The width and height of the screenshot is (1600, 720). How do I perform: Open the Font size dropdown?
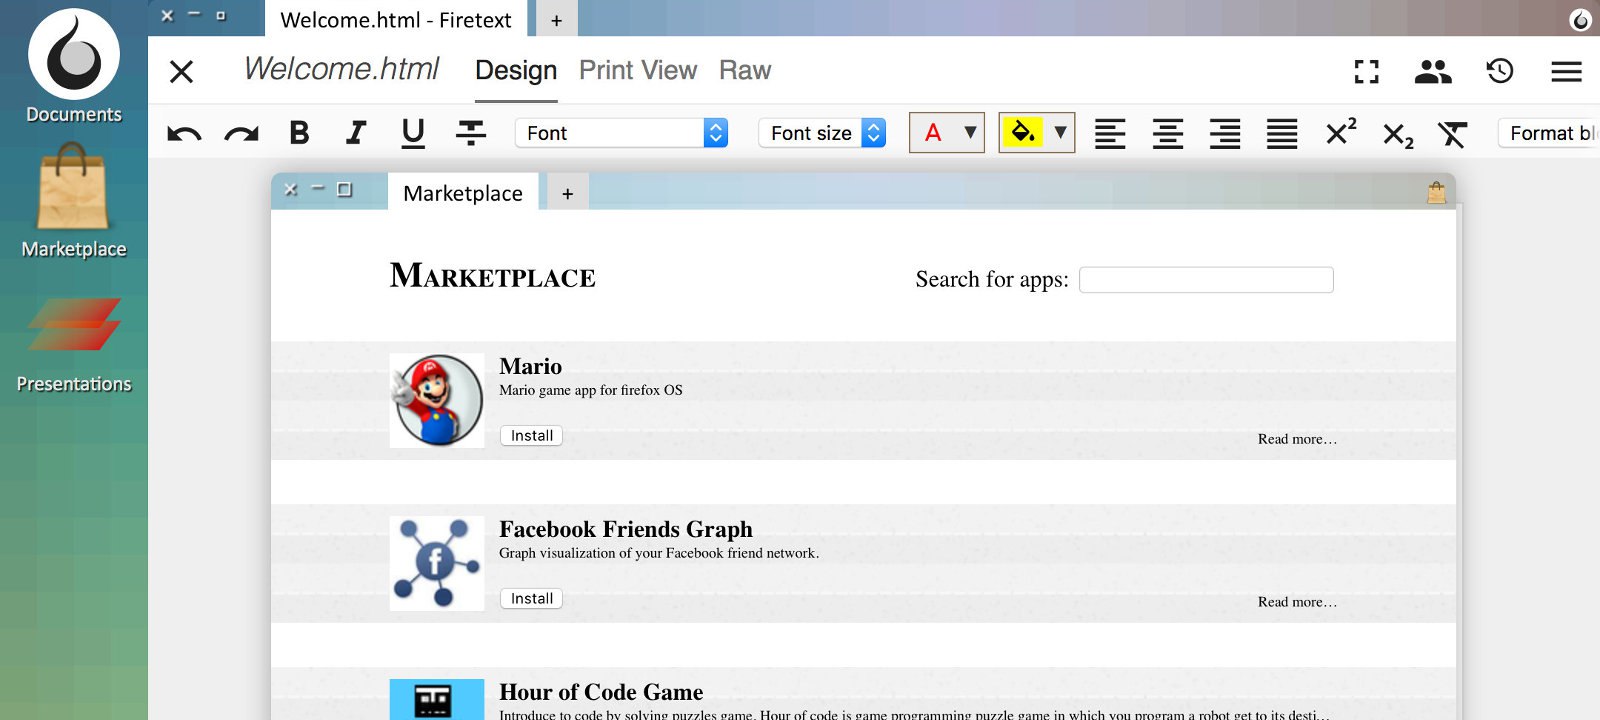point(822,133)
